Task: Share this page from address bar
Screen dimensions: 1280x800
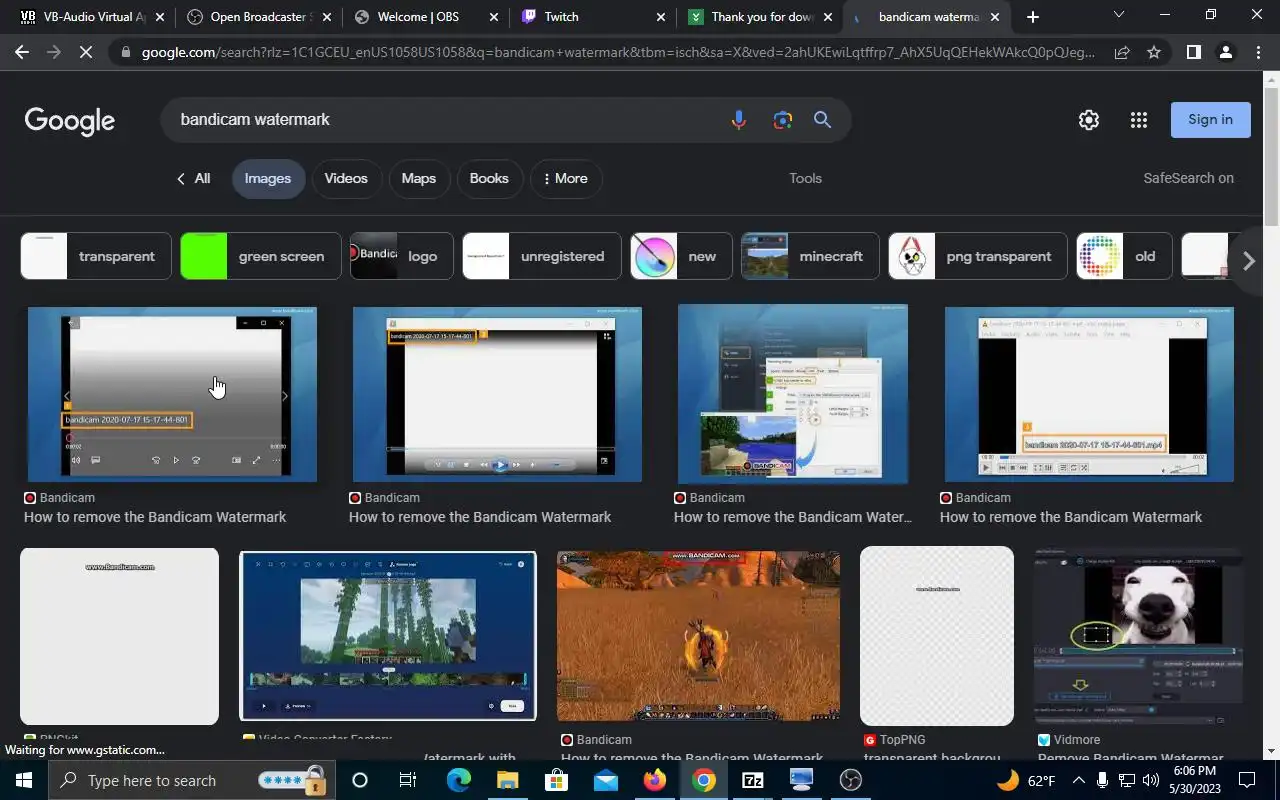Action: point(1122,52)
